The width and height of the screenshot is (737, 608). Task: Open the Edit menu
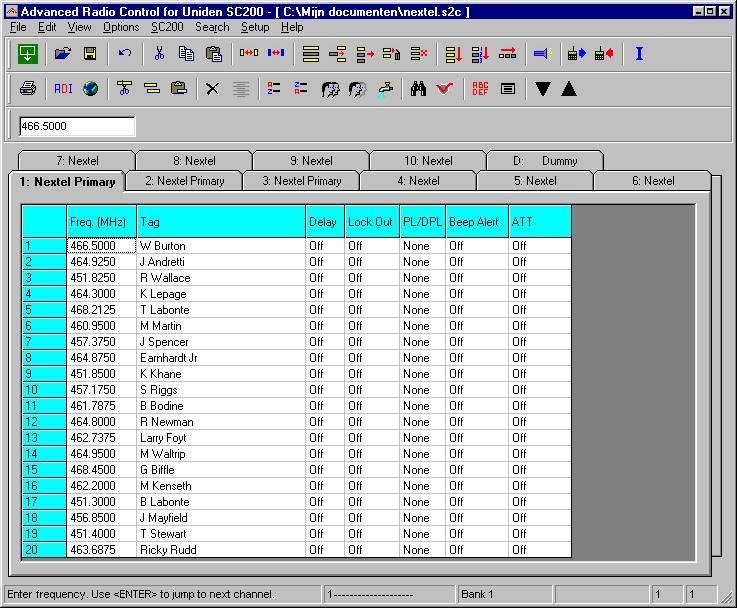click(47, 27)
